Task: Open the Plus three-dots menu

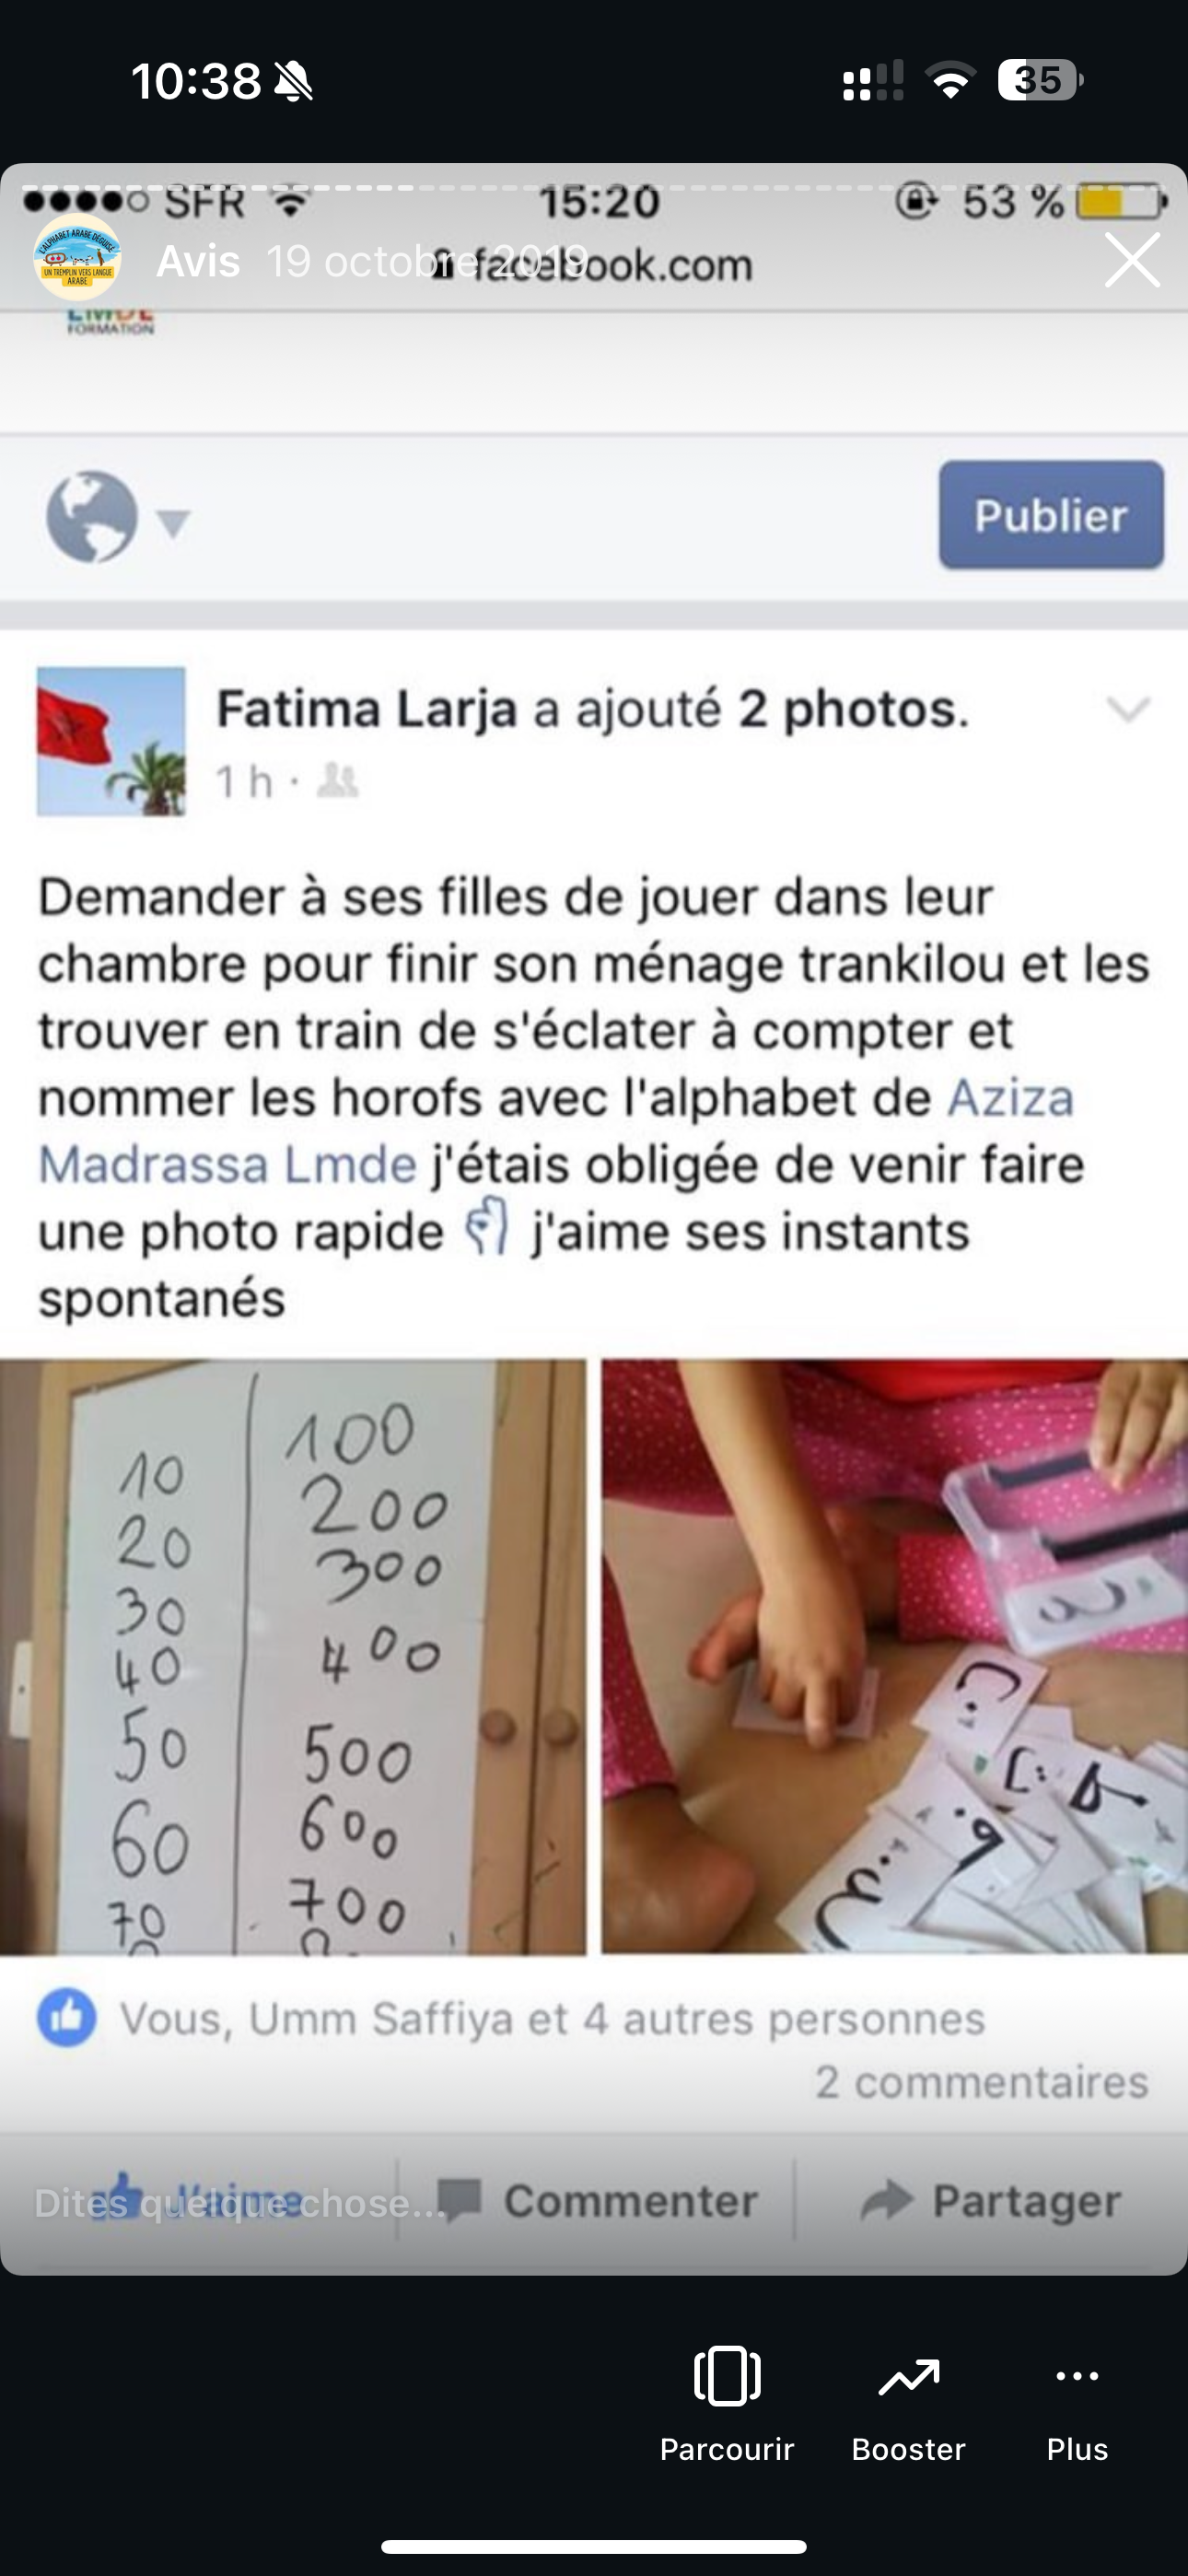Action: pyautogui.click(x=1077, y=2377)
